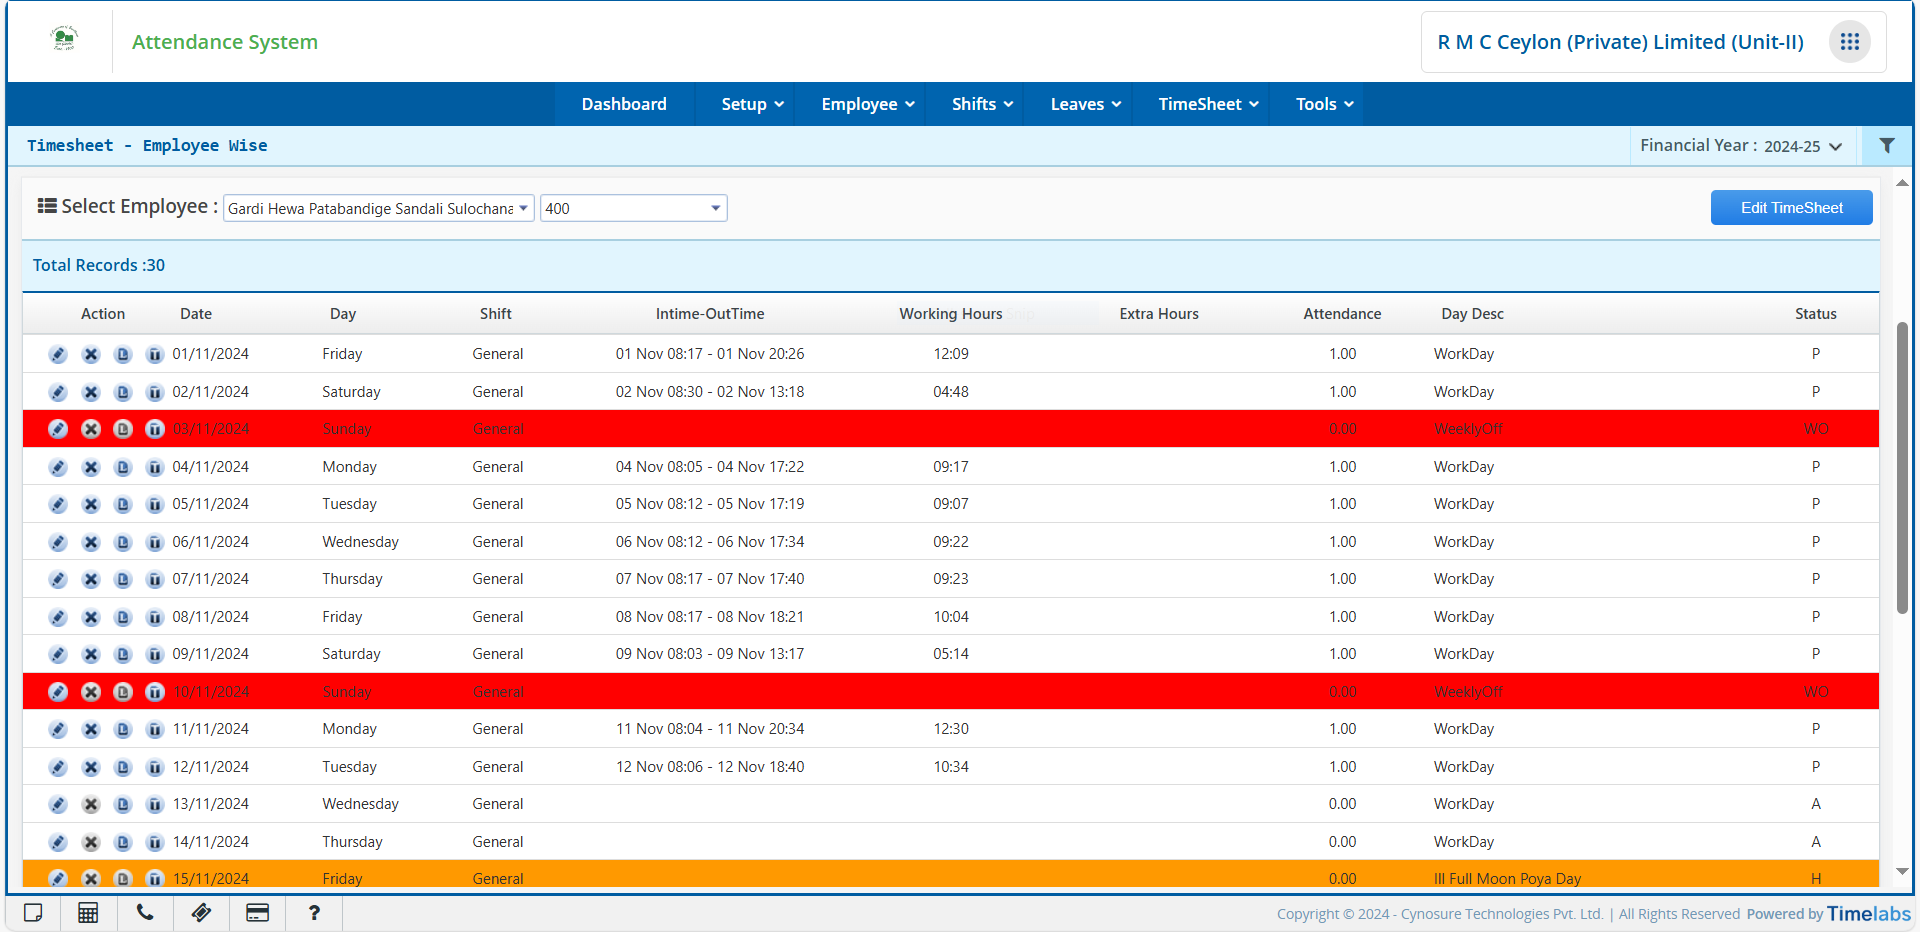Click the X icon on 12/11/2024 row
Viewport: 1920px width, 932px height.
[x=91, y=768]
